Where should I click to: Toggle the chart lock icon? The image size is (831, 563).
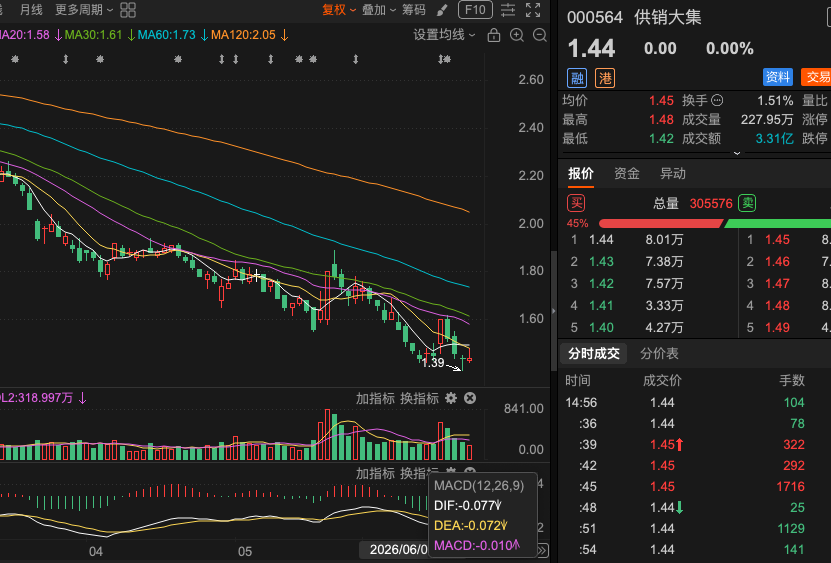coord(493,36)
